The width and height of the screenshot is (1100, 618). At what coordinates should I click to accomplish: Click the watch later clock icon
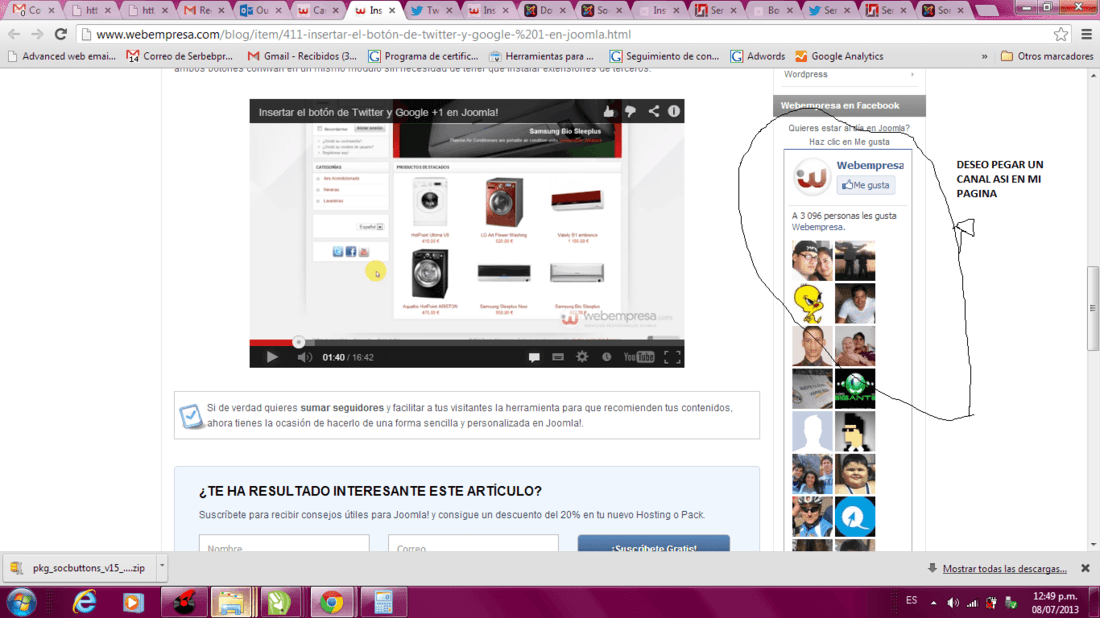coord(606,357)
